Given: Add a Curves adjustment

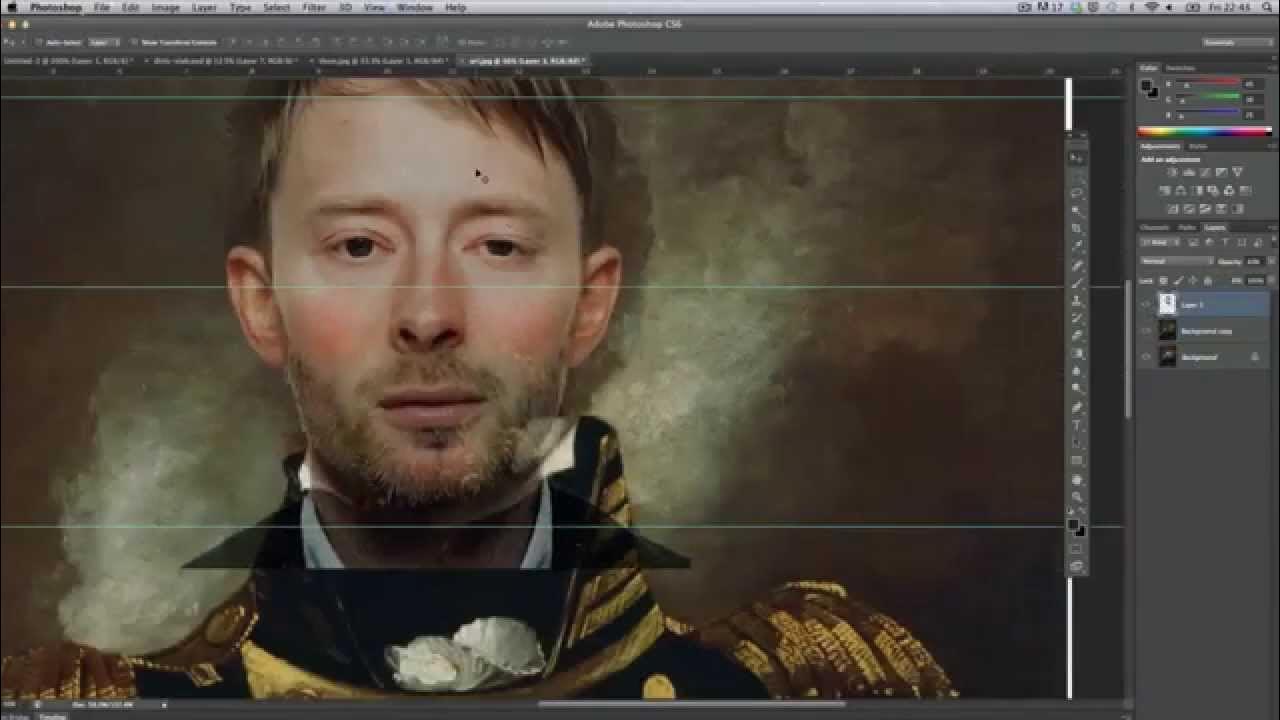Looking at the screenshot, I should click(1205, 172).
